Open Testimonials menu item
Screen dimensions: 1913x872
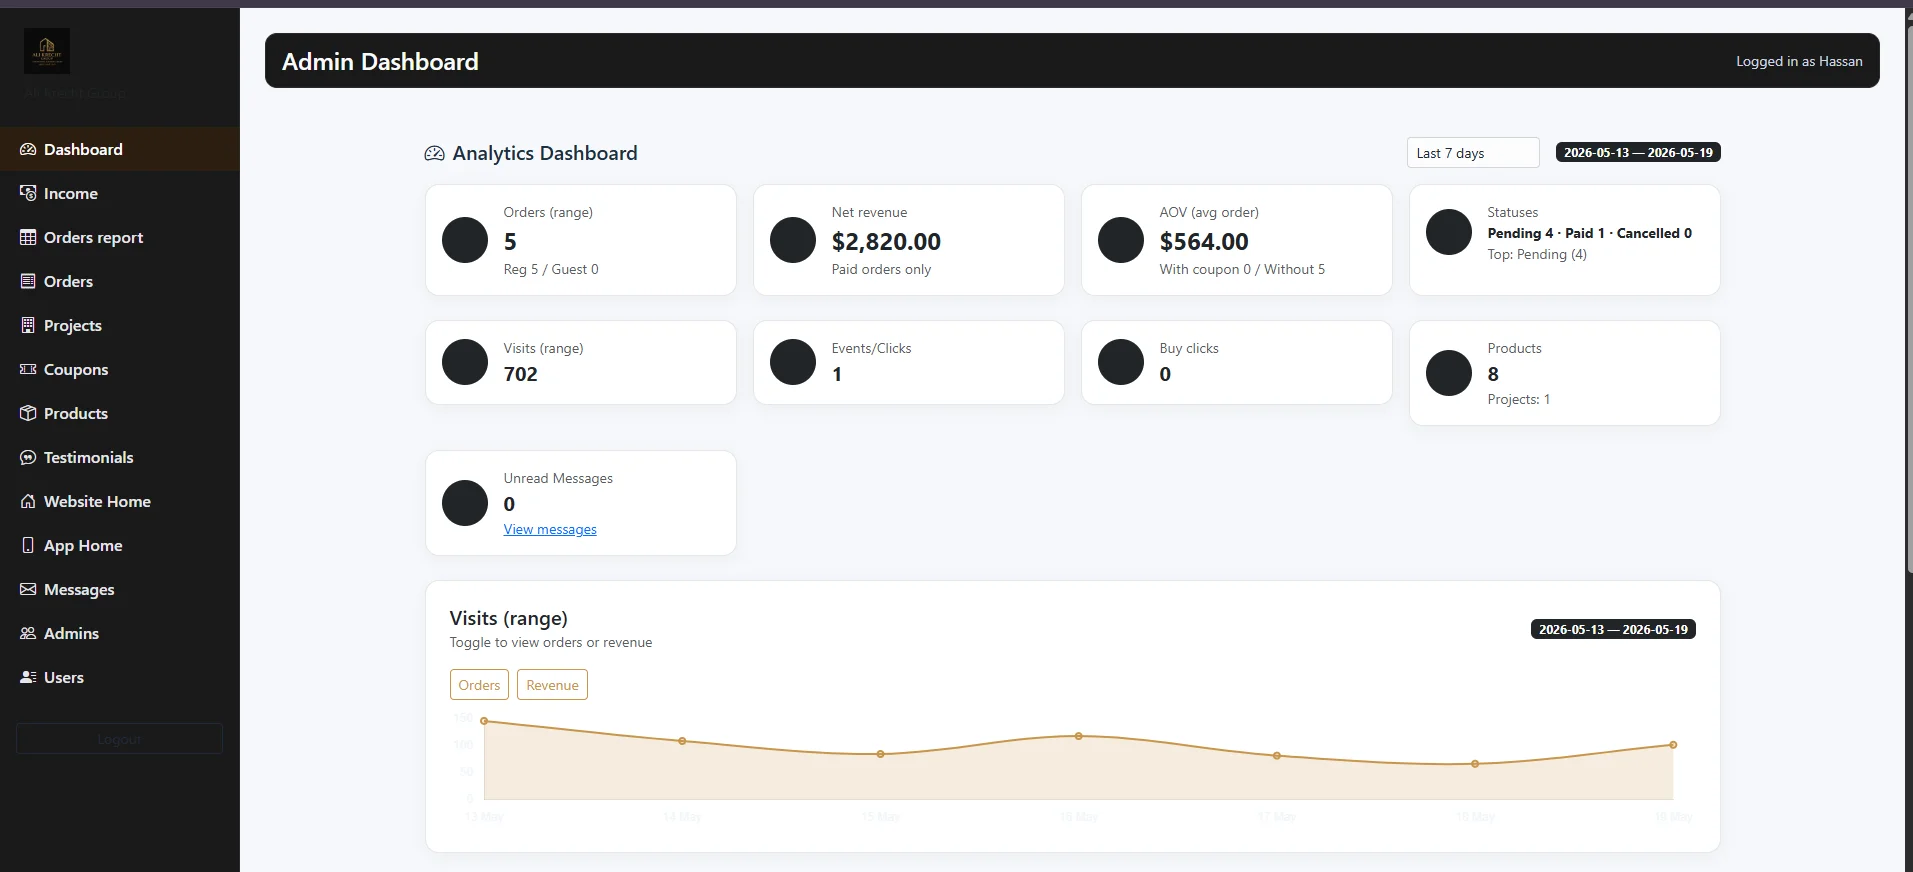[x=120, y=457]
